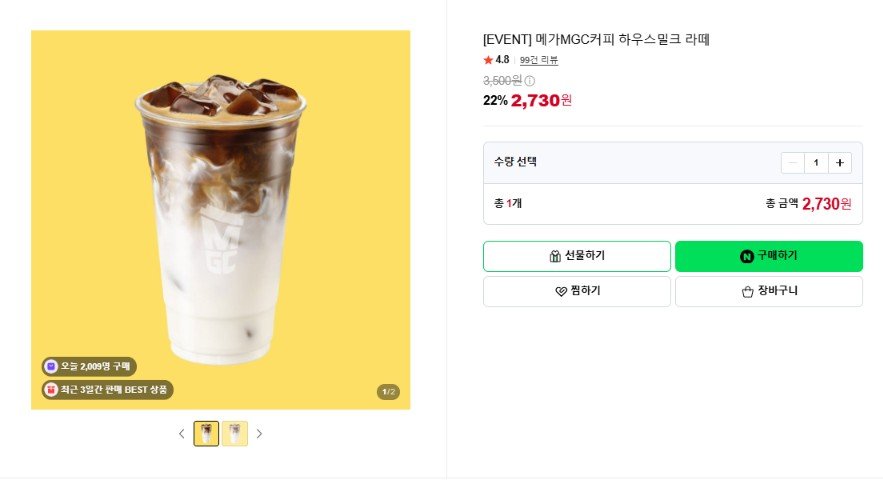Increase quantity with the plus button
883x491 pixels.
tap(840, 163)
